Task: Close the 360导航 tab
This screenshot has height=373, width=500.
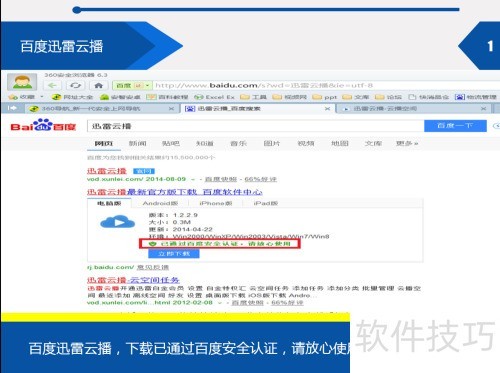Action: pos(171,109)
